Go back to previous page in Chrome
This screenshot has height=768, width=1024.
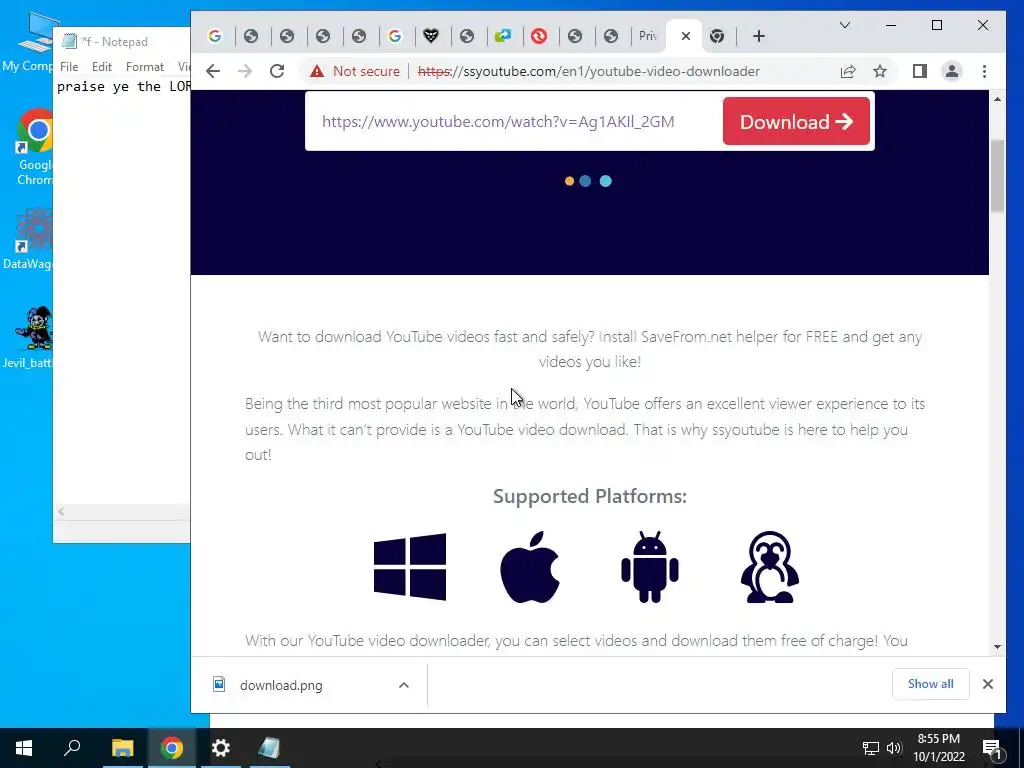(213, 71)
